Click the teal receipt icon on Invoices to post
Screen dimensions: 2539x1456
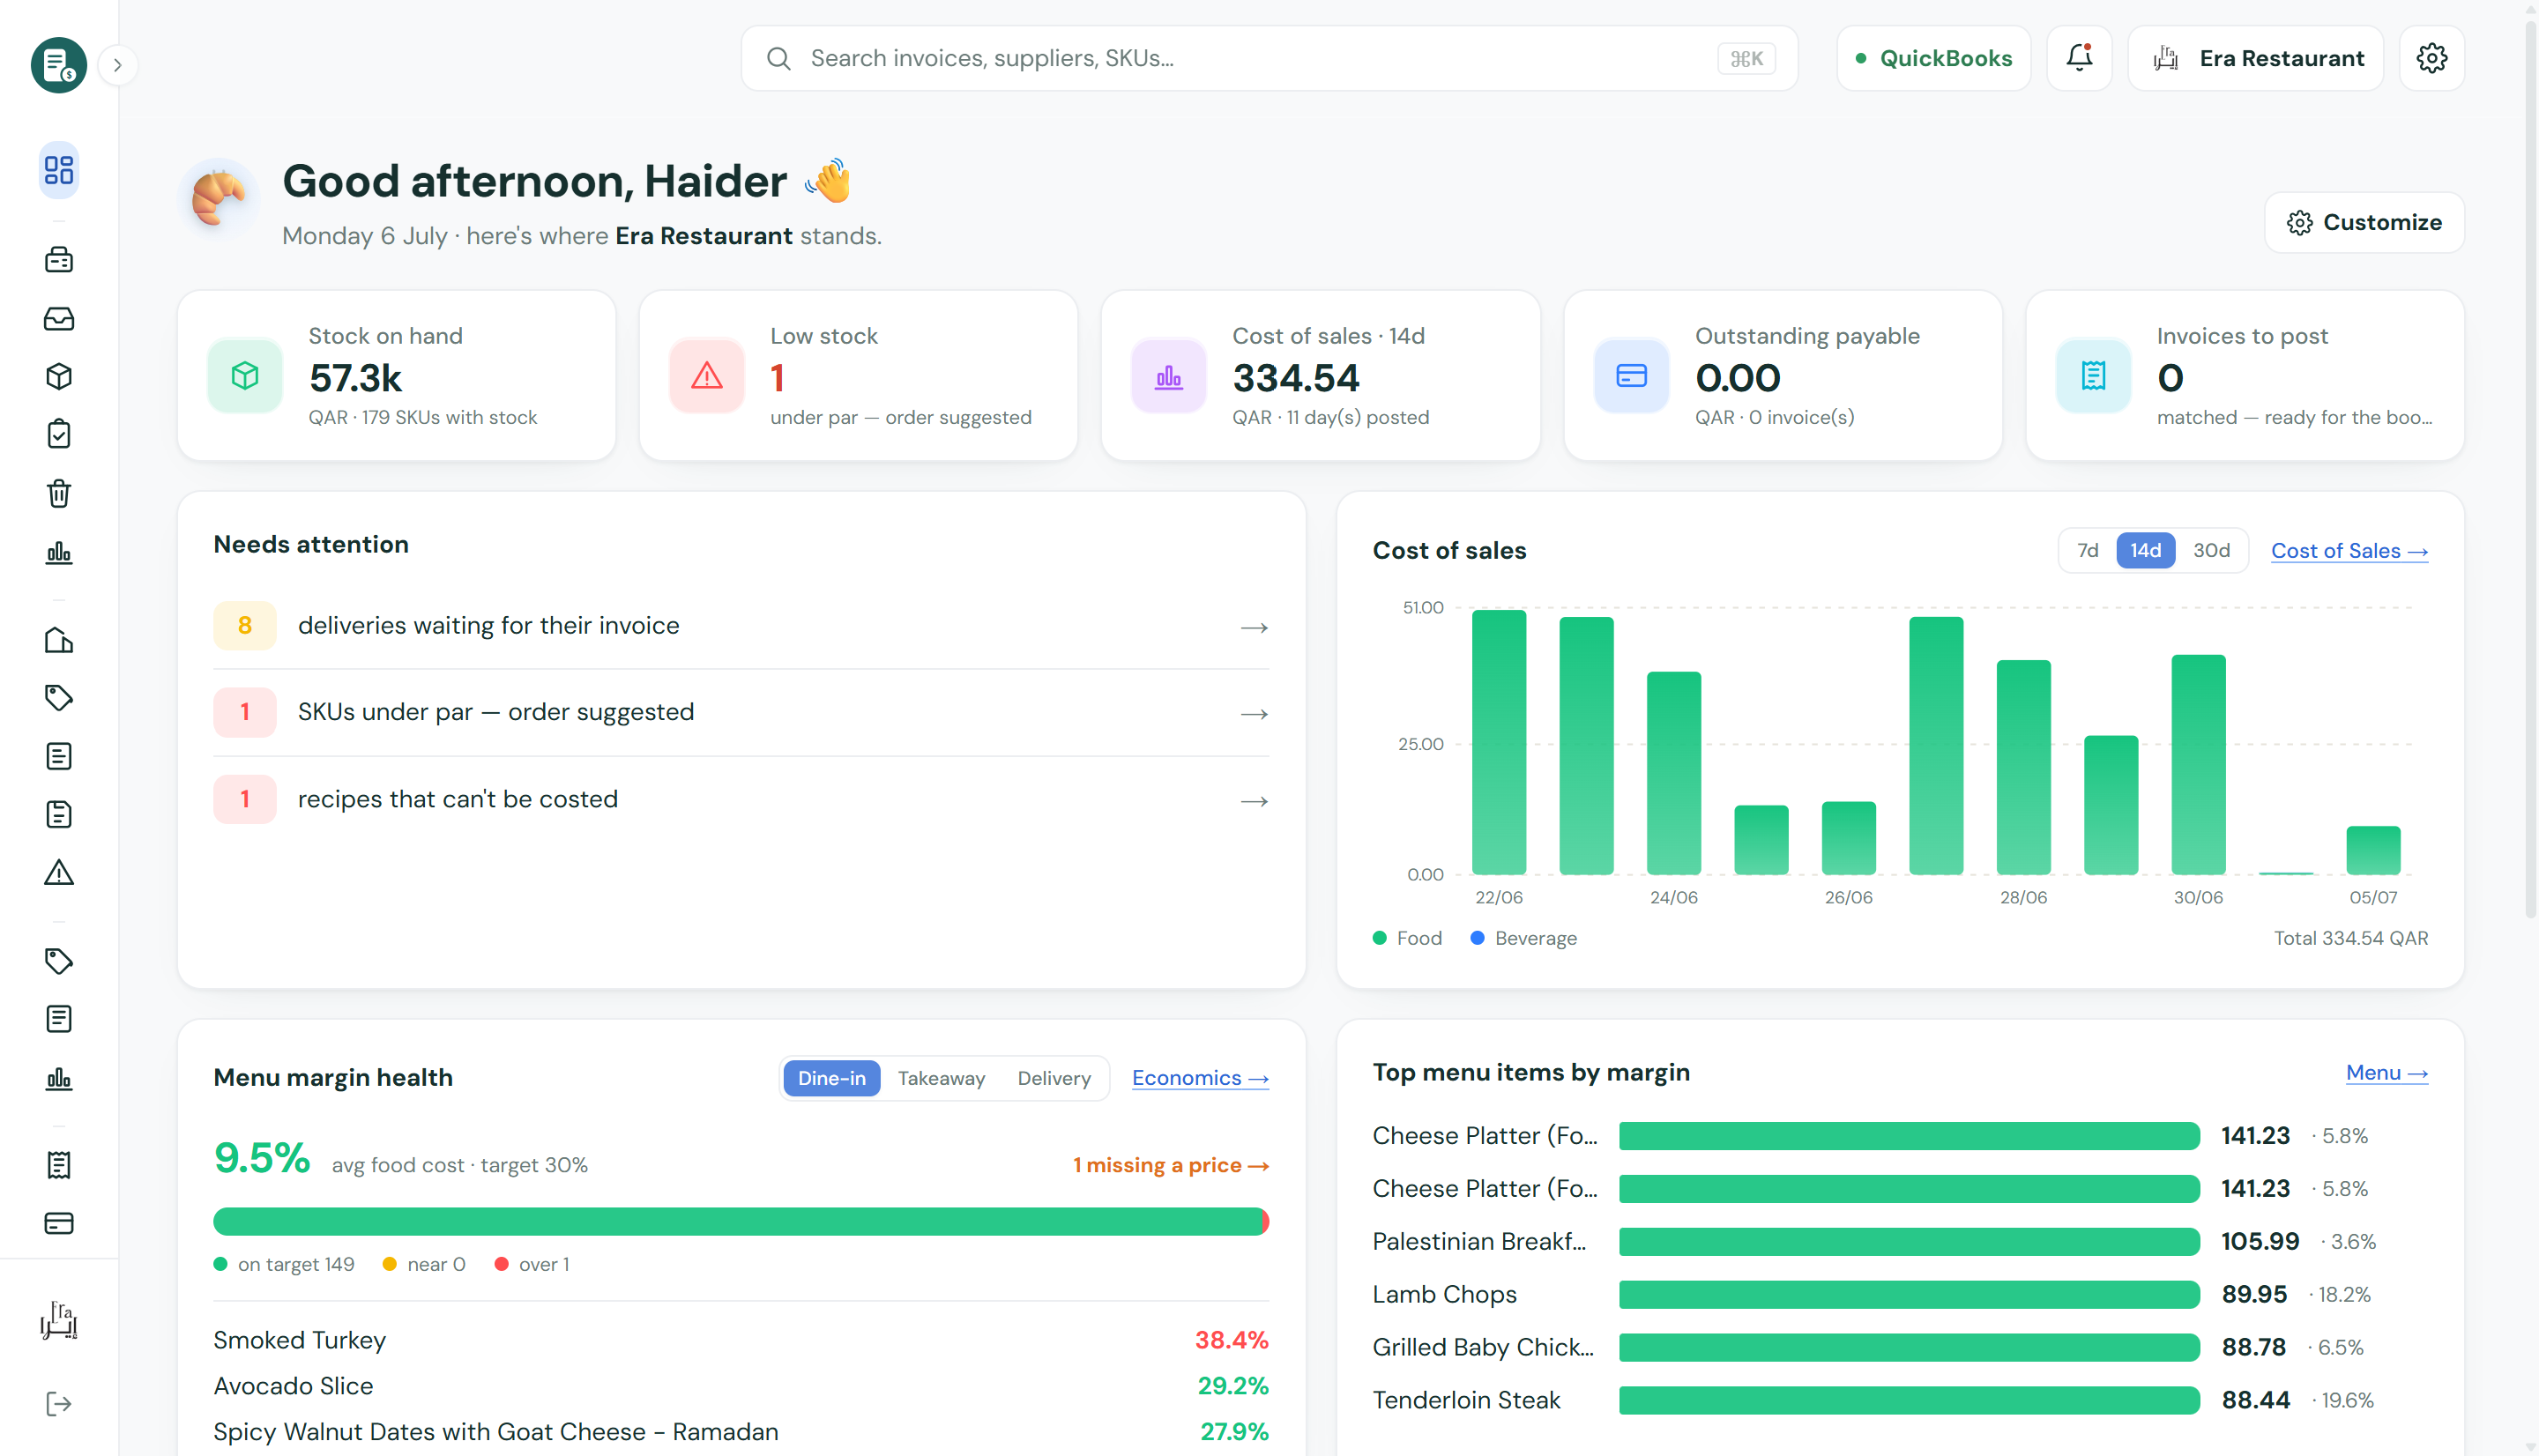point(2093,376)
